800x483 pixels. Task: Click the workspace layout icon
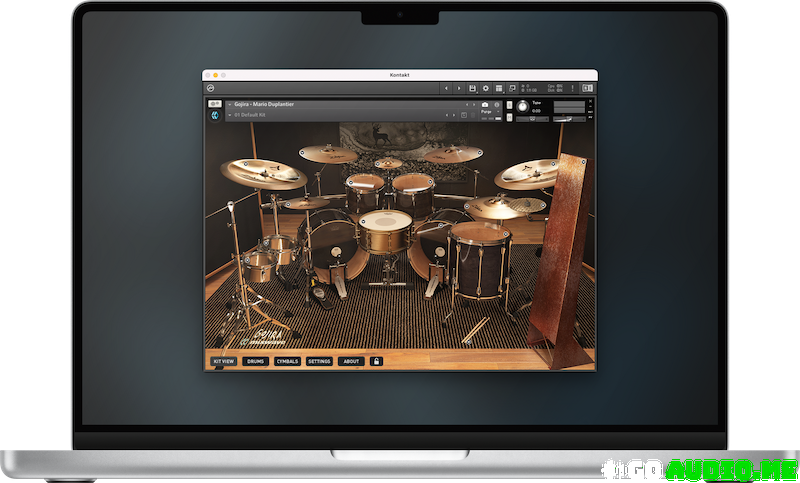pyautogui.click(x=499, y=88)
